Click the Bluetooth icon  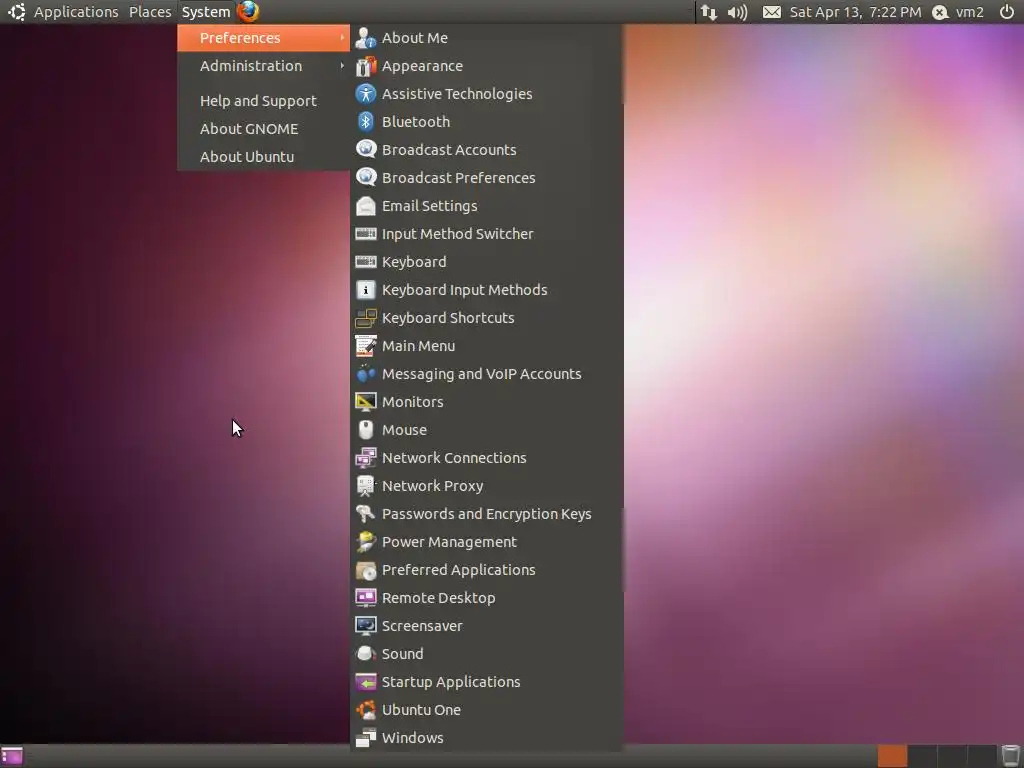[366, 122]
